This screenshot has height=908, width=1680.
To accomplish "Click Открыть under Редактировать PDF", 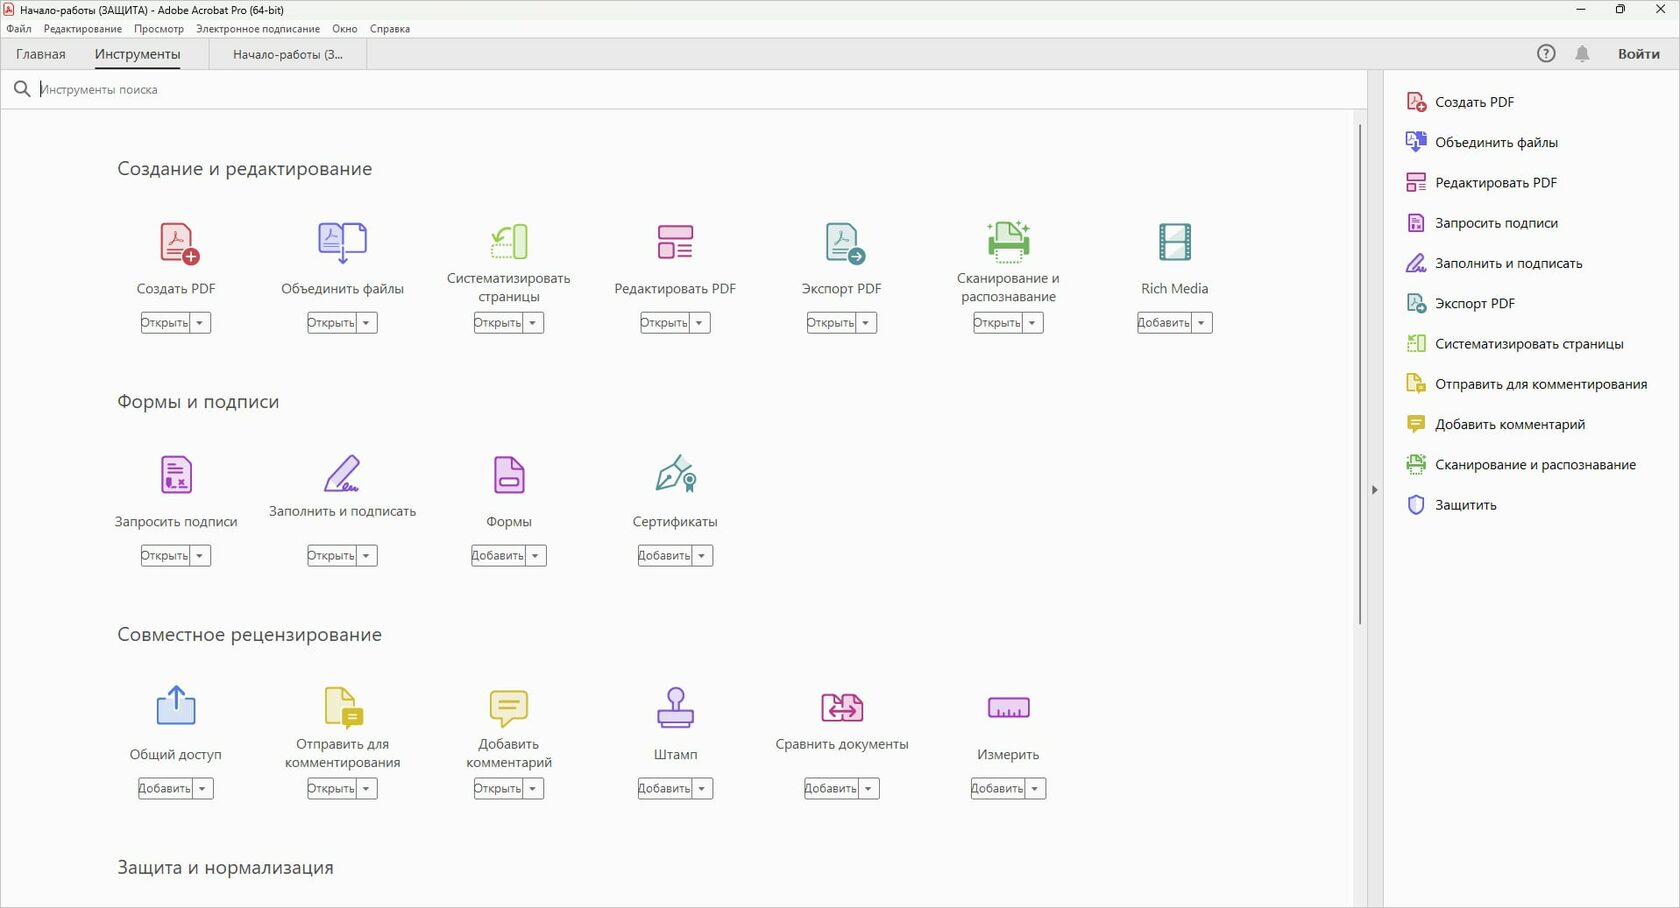I will 664,323.
